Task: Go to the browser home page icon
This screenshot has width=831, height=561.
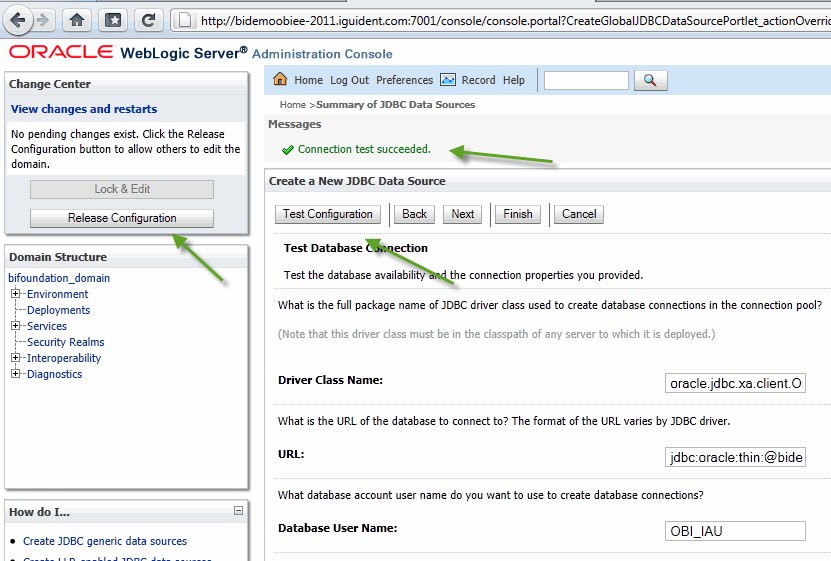Action: click(x=77, y=21)
